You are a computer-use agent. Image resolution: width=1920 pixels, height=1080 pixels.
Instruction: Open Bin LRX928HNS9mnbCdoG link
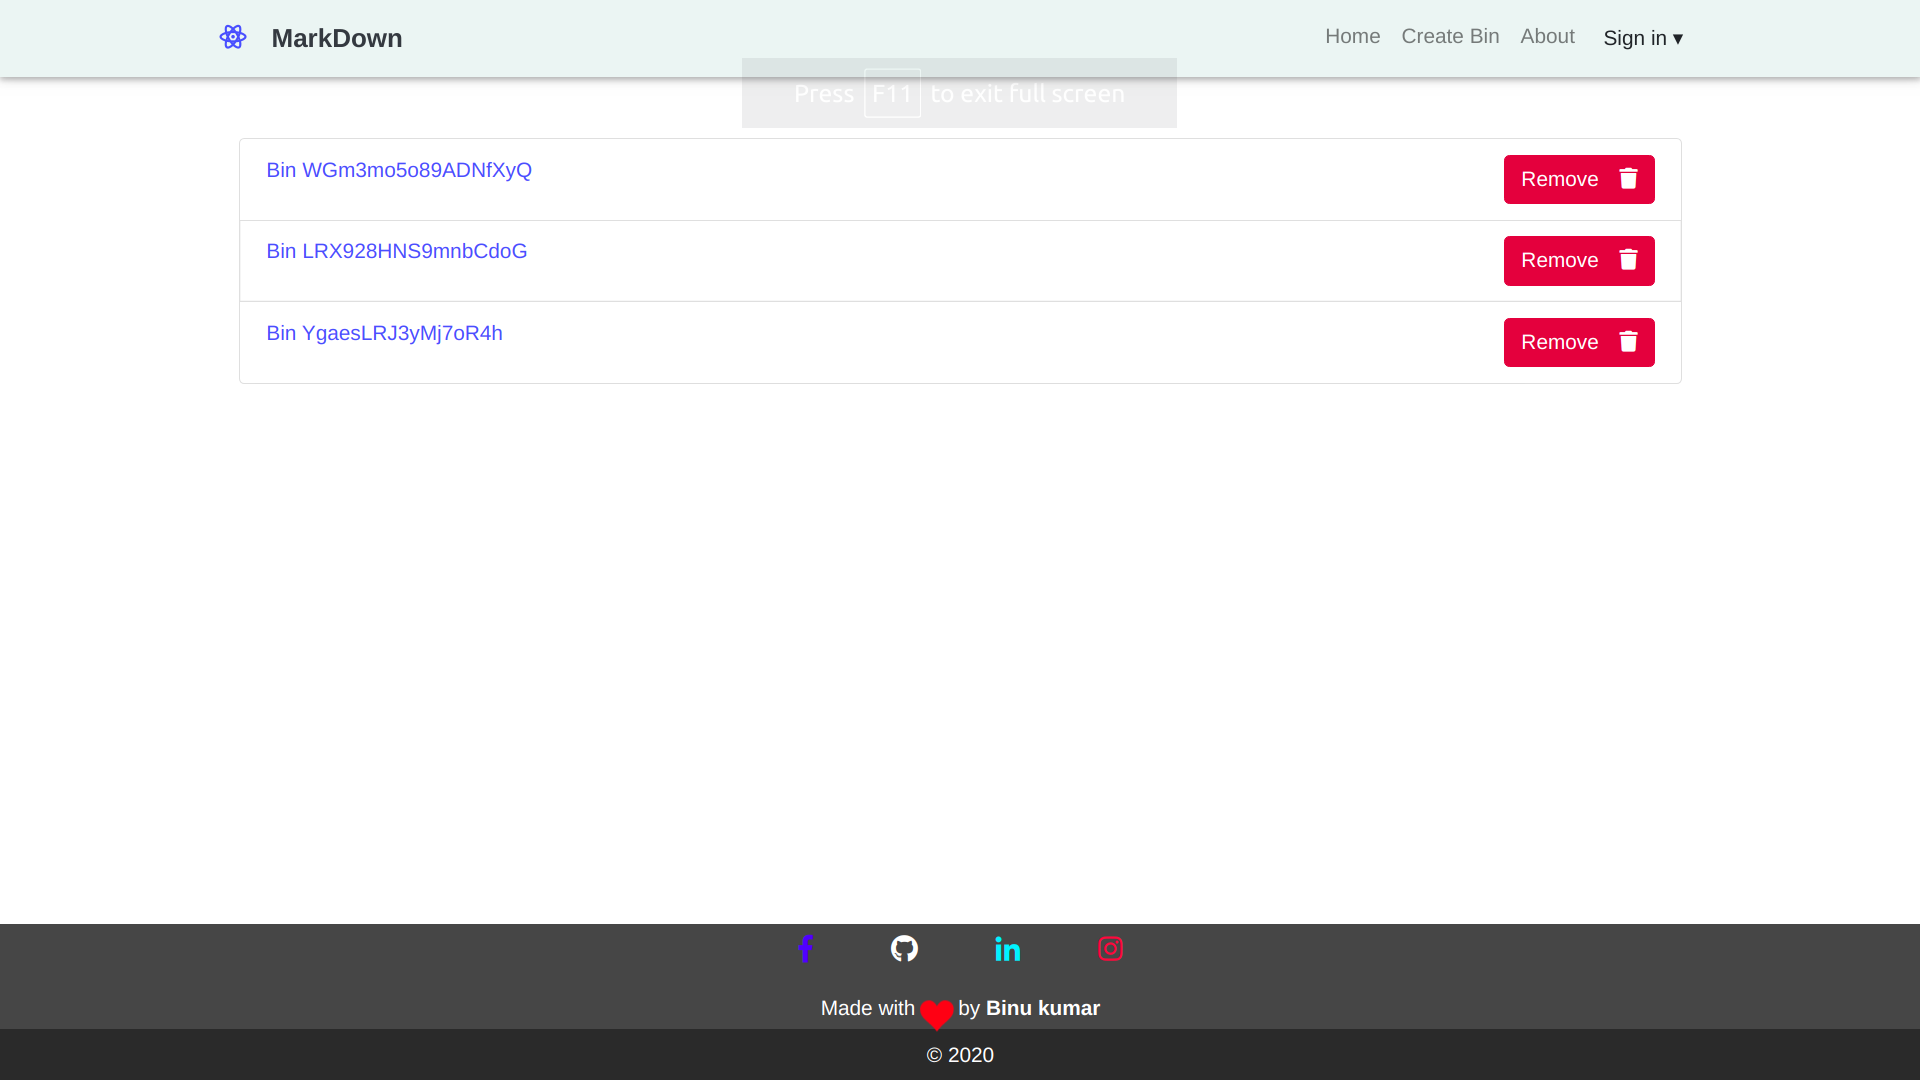(396, 251)
